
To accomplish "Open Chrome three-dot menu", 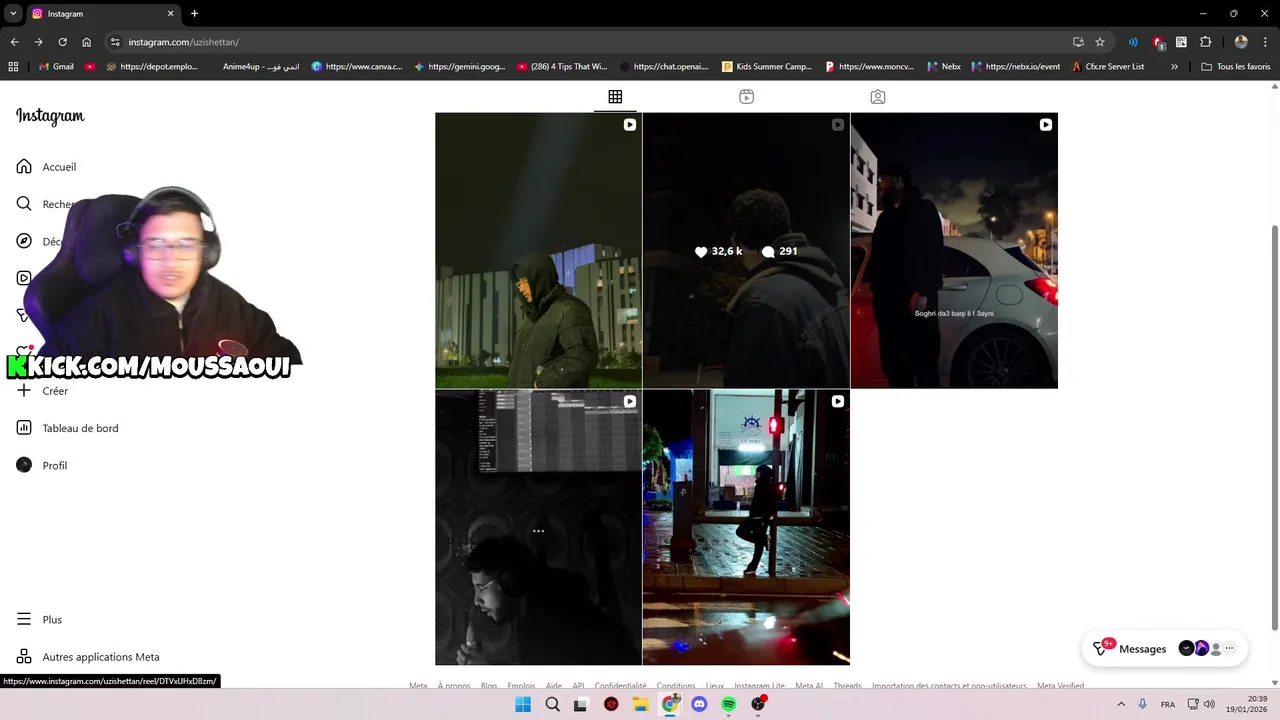I will click(x=1265, y=42).
